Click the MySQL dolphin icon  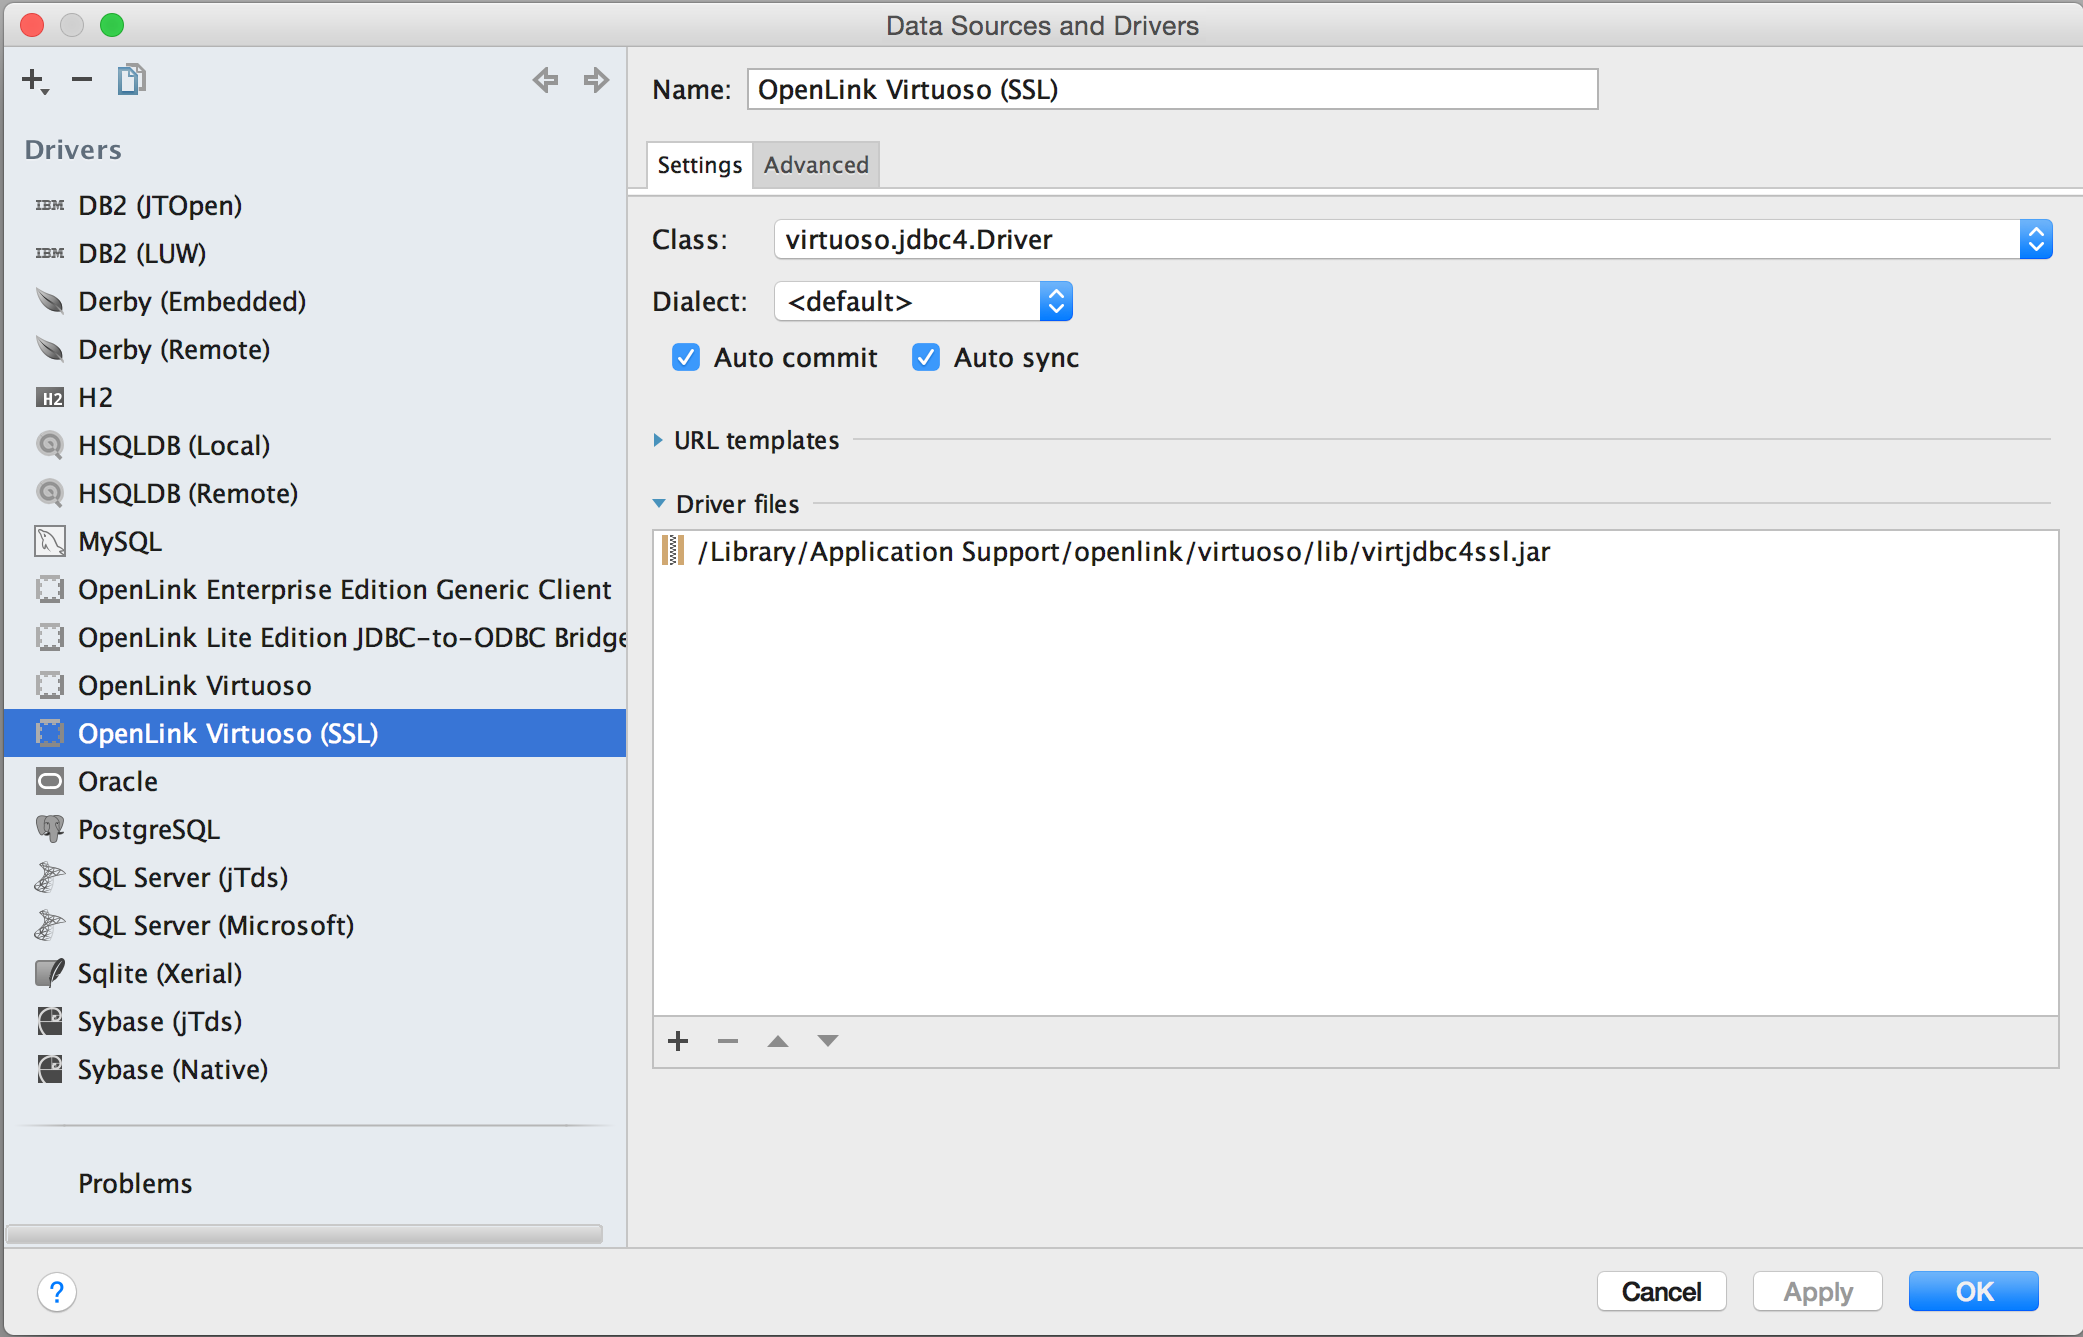[50, 541]
